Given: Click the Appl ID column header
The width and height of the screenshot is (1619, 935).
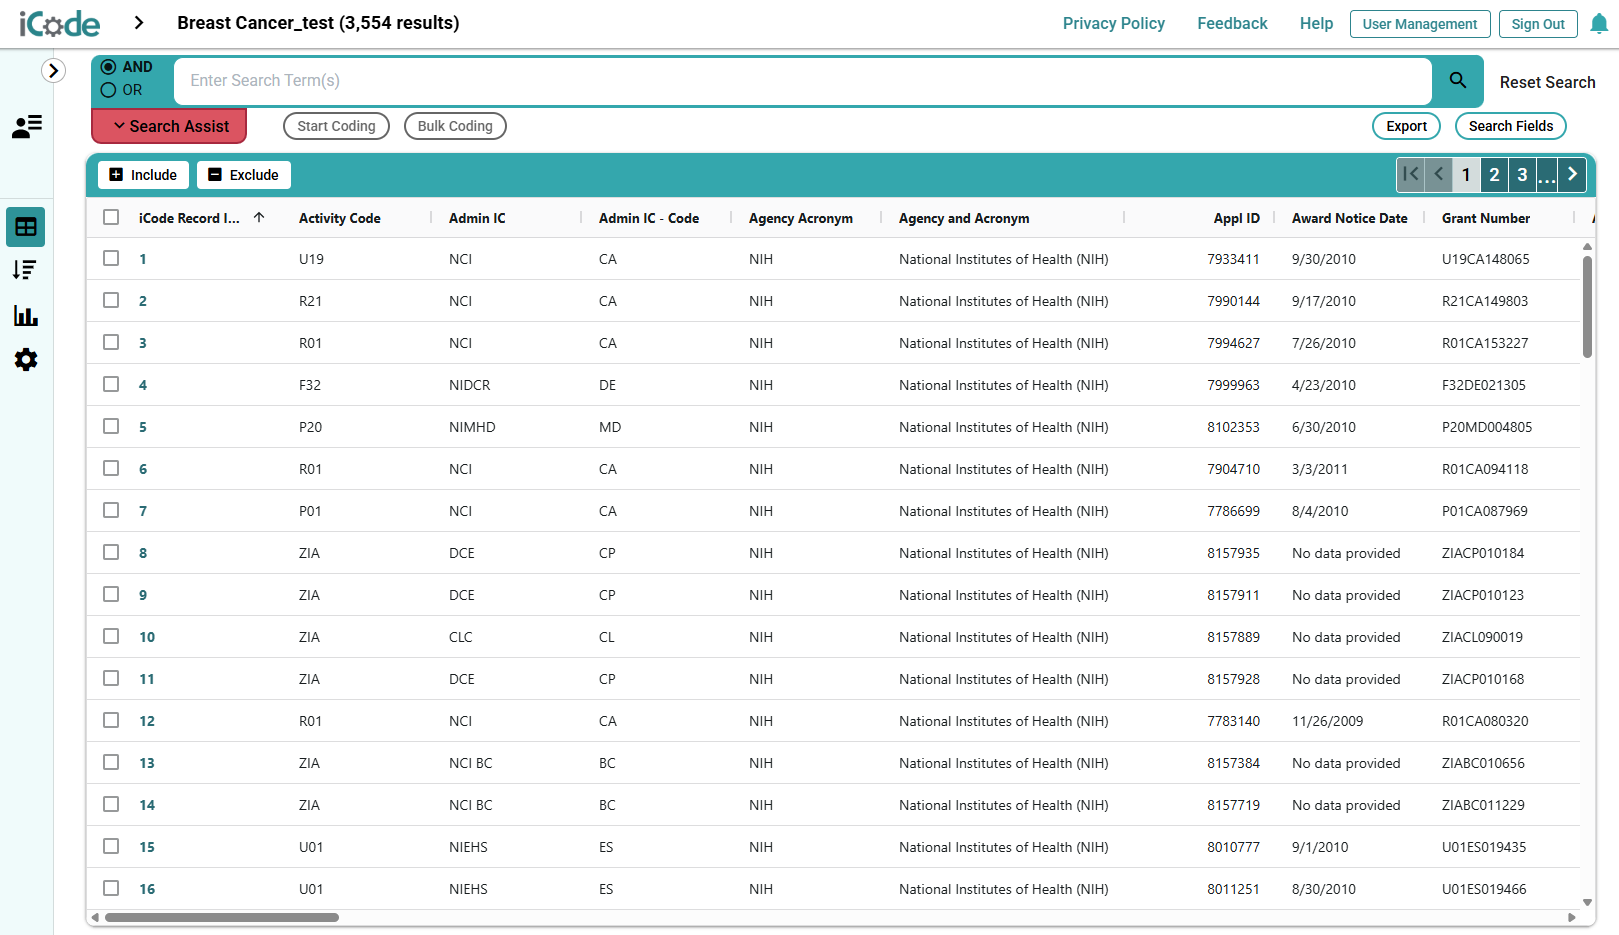Looking at the screenshot, I should pos(1237,218).
